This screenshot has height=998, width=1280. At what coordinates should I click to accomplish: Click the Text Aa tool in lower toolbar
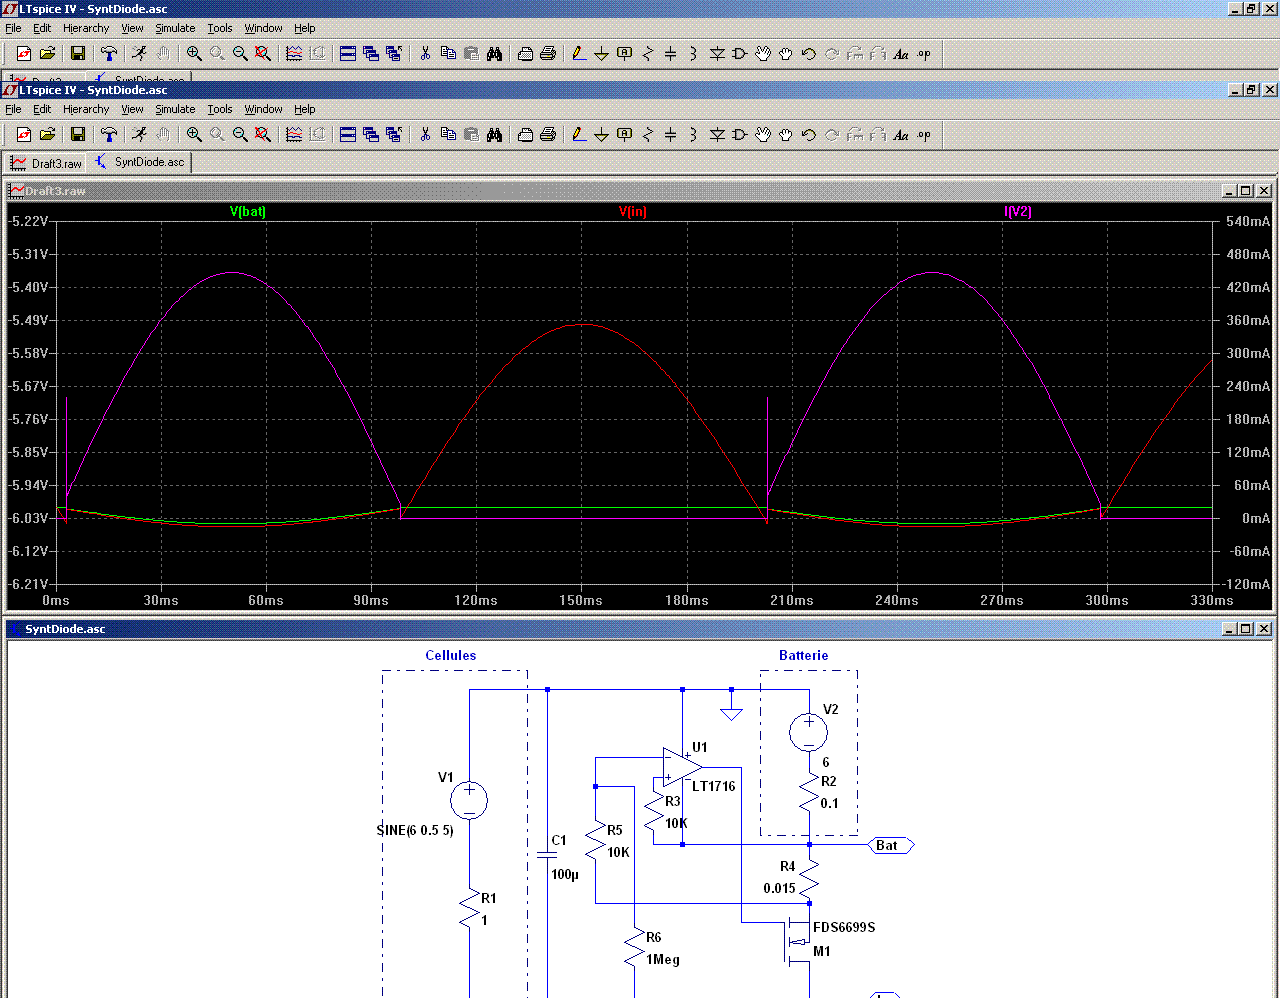coord(901,135)
